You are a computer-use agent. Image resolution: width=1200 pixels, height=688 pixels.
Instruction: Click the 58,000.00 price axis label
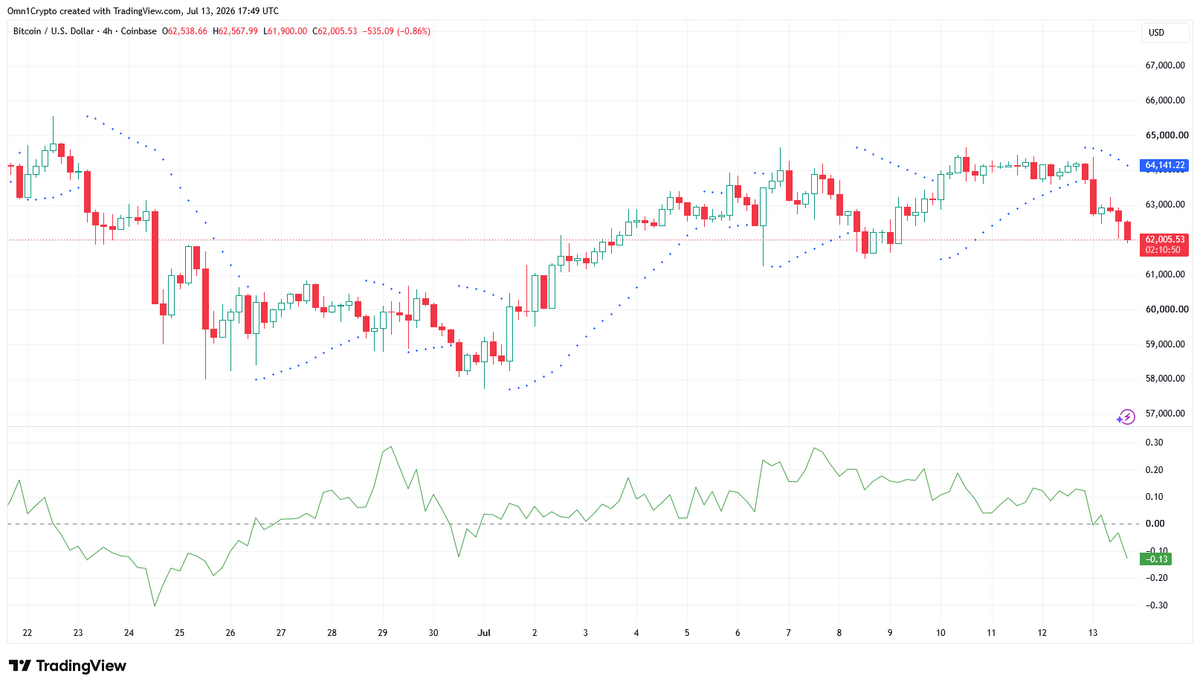[x=1166, y=379]
